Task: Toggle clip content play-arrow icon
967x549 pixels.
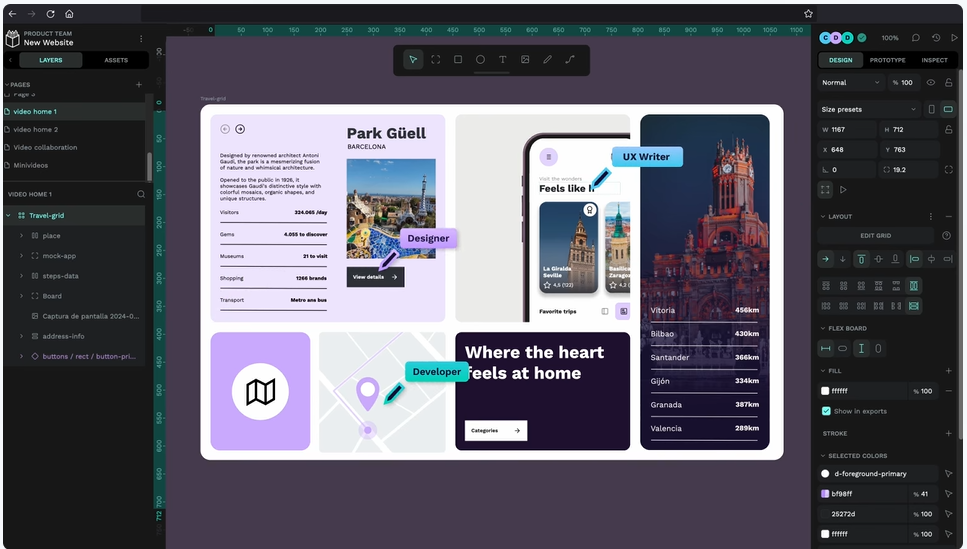Action: (843, 189)
